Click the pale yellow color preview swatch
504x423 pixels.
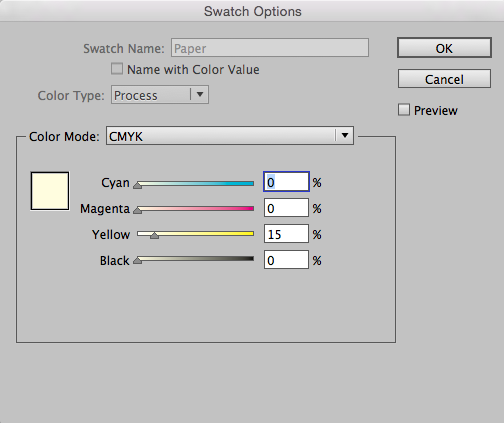click(50, 191)
